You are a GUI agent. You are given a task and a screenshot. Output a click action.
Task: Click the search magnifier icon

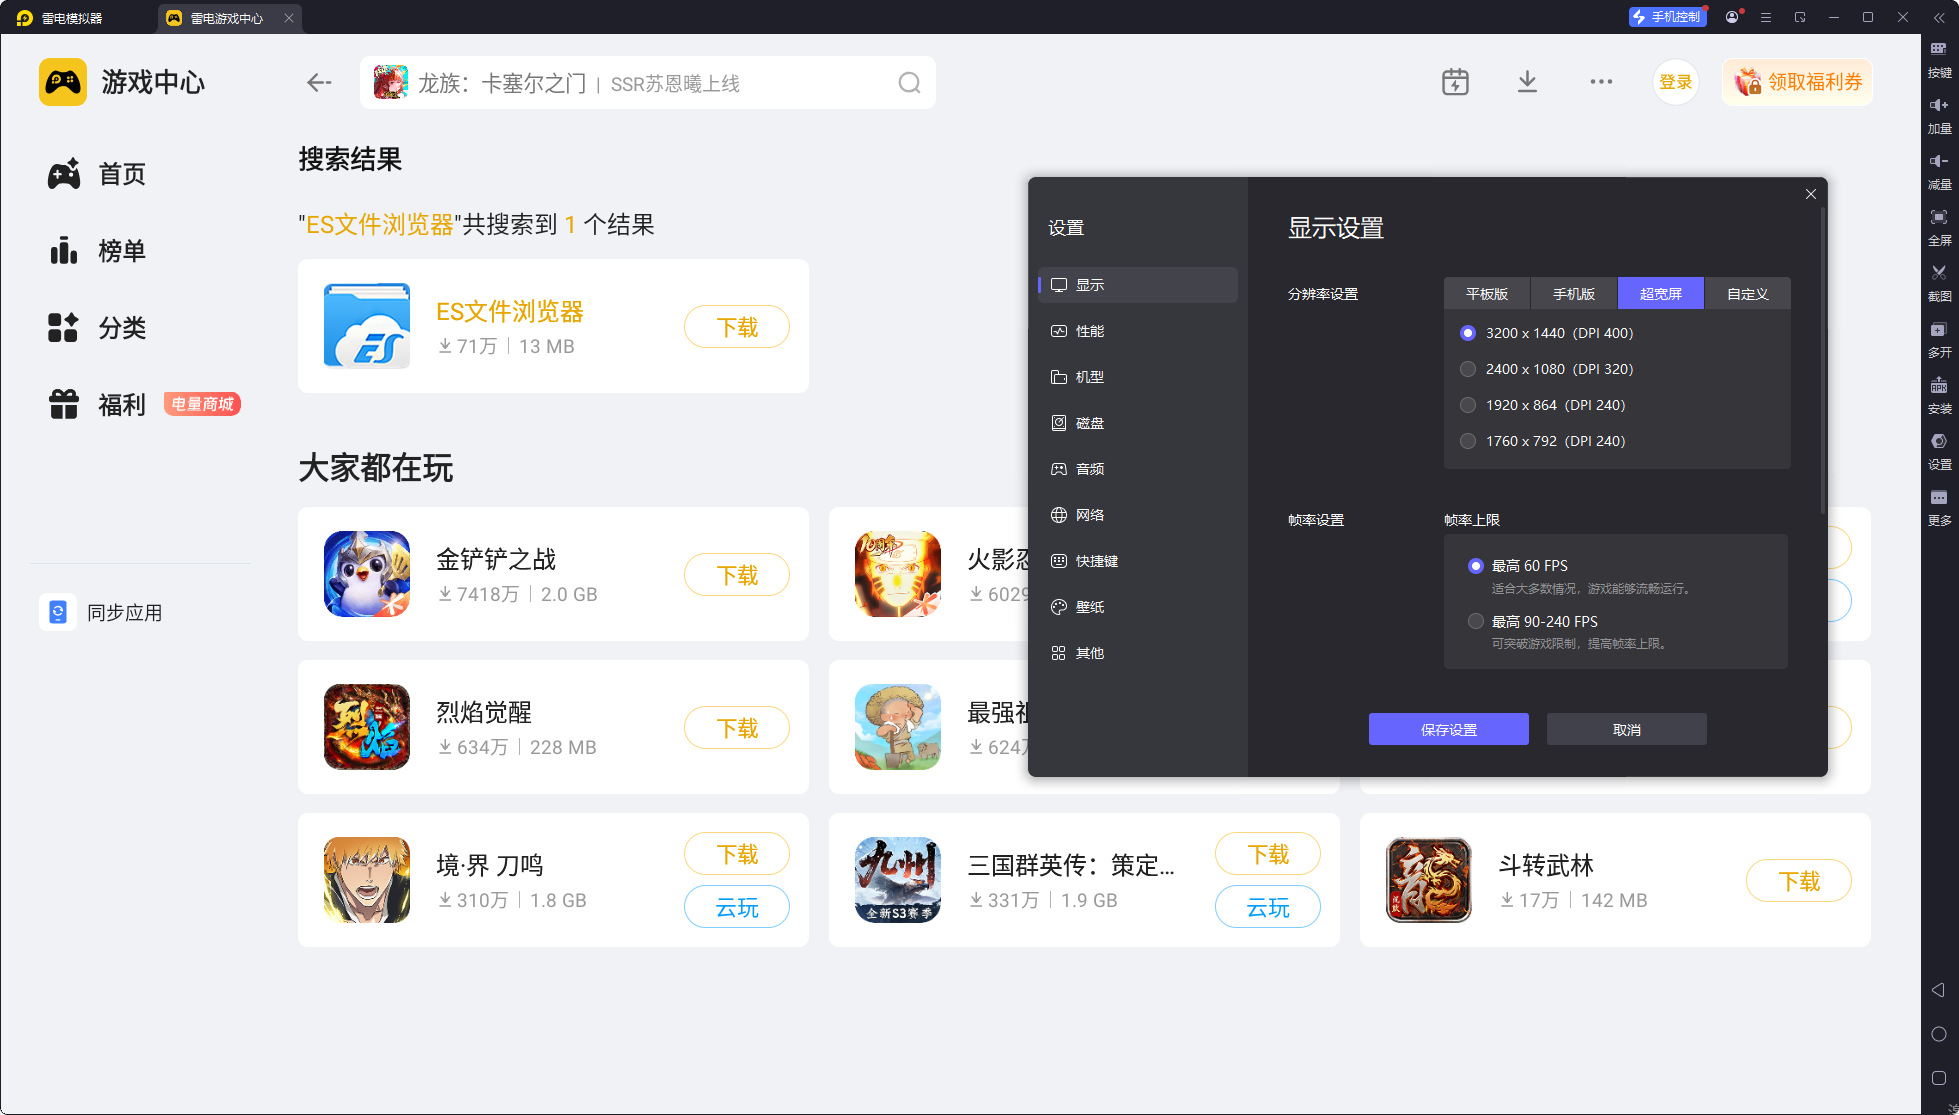coord(909,83)
